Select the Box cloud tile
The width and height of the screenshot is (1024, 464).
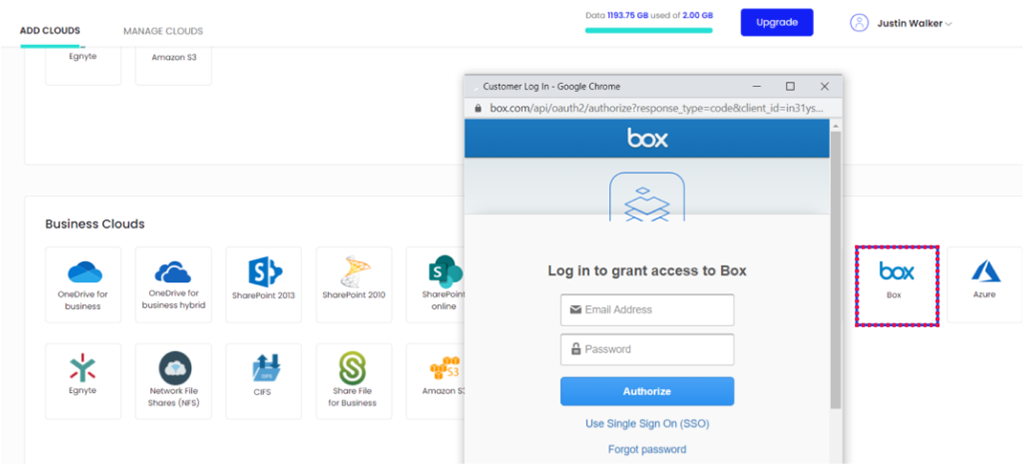[897, 286]
